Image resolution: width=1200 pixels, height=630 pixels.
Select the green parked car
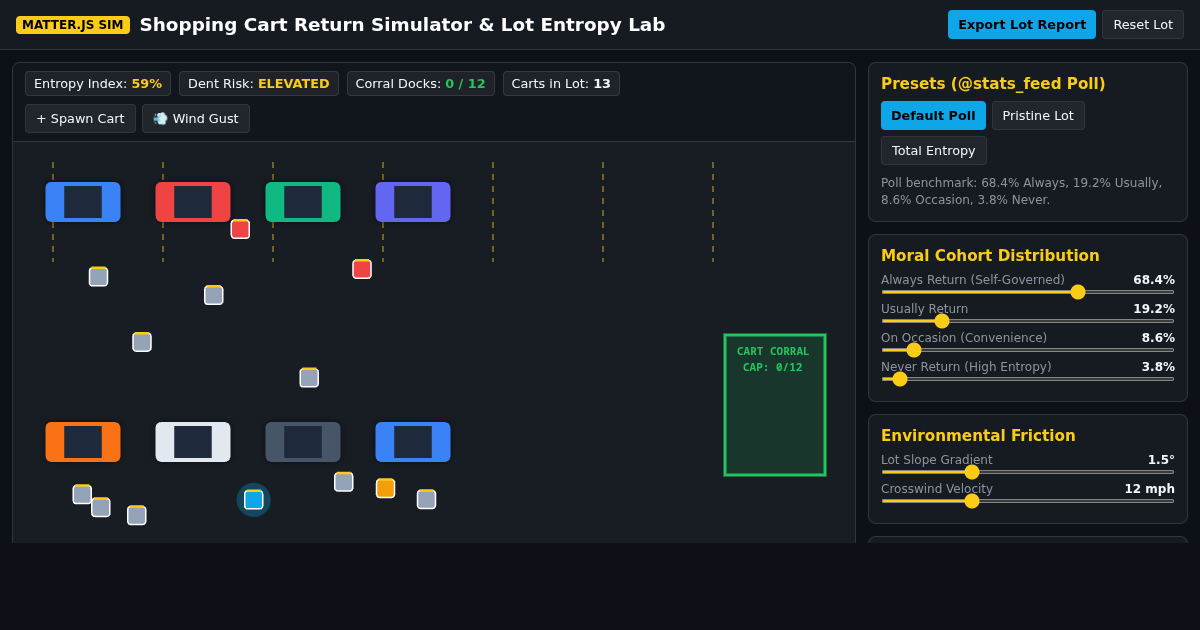coord(303,202)
